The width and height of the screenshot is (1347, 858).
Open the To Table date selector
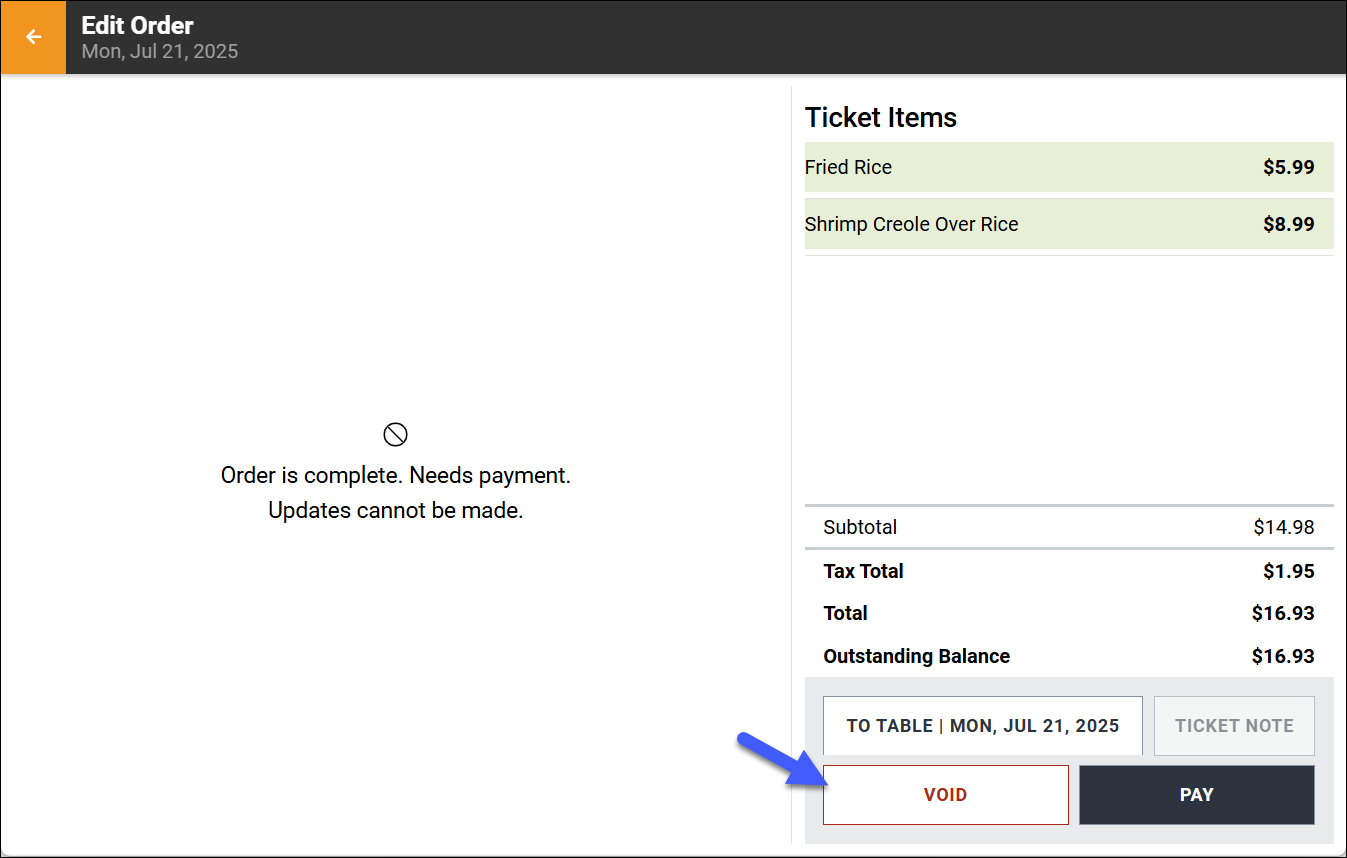(x=982, y=726)
